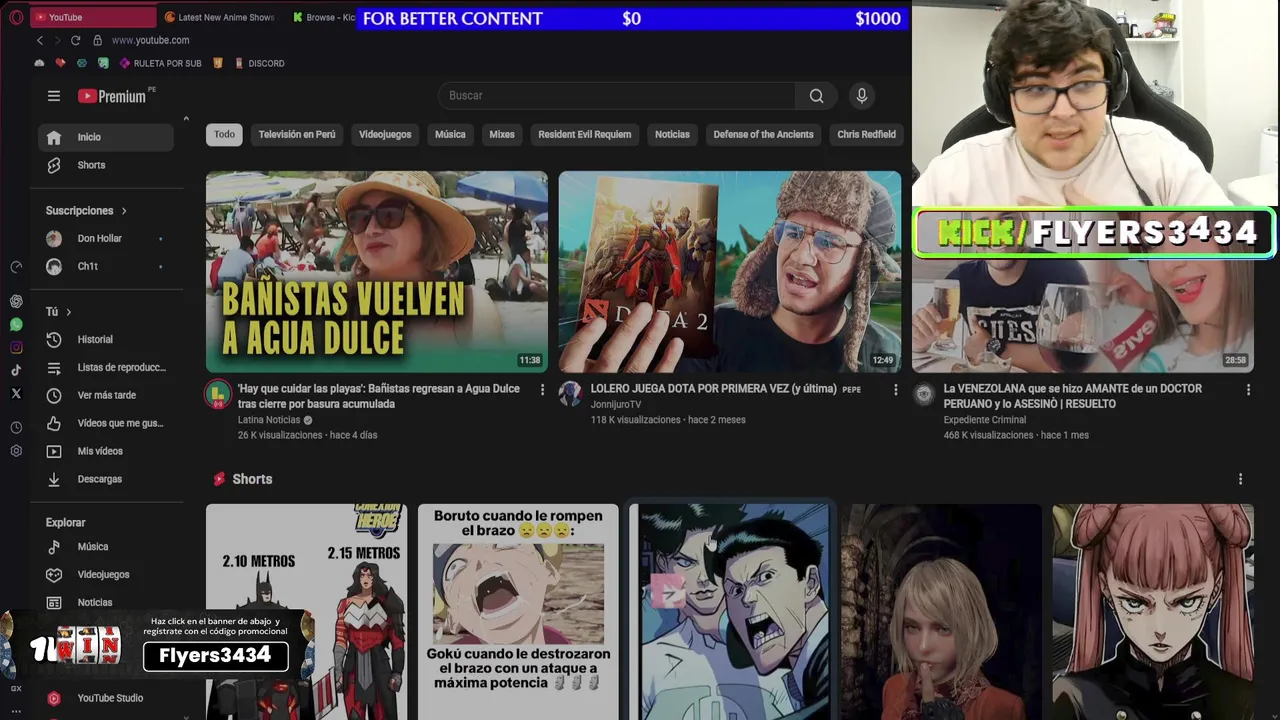
Task: Reload the page with the refresh icon
Action: pos(75,40)
